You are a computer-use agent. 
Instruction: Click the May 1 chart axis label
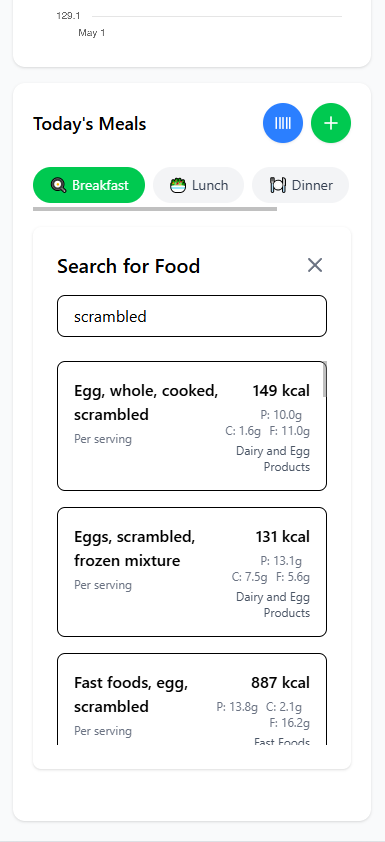(92, 33)
